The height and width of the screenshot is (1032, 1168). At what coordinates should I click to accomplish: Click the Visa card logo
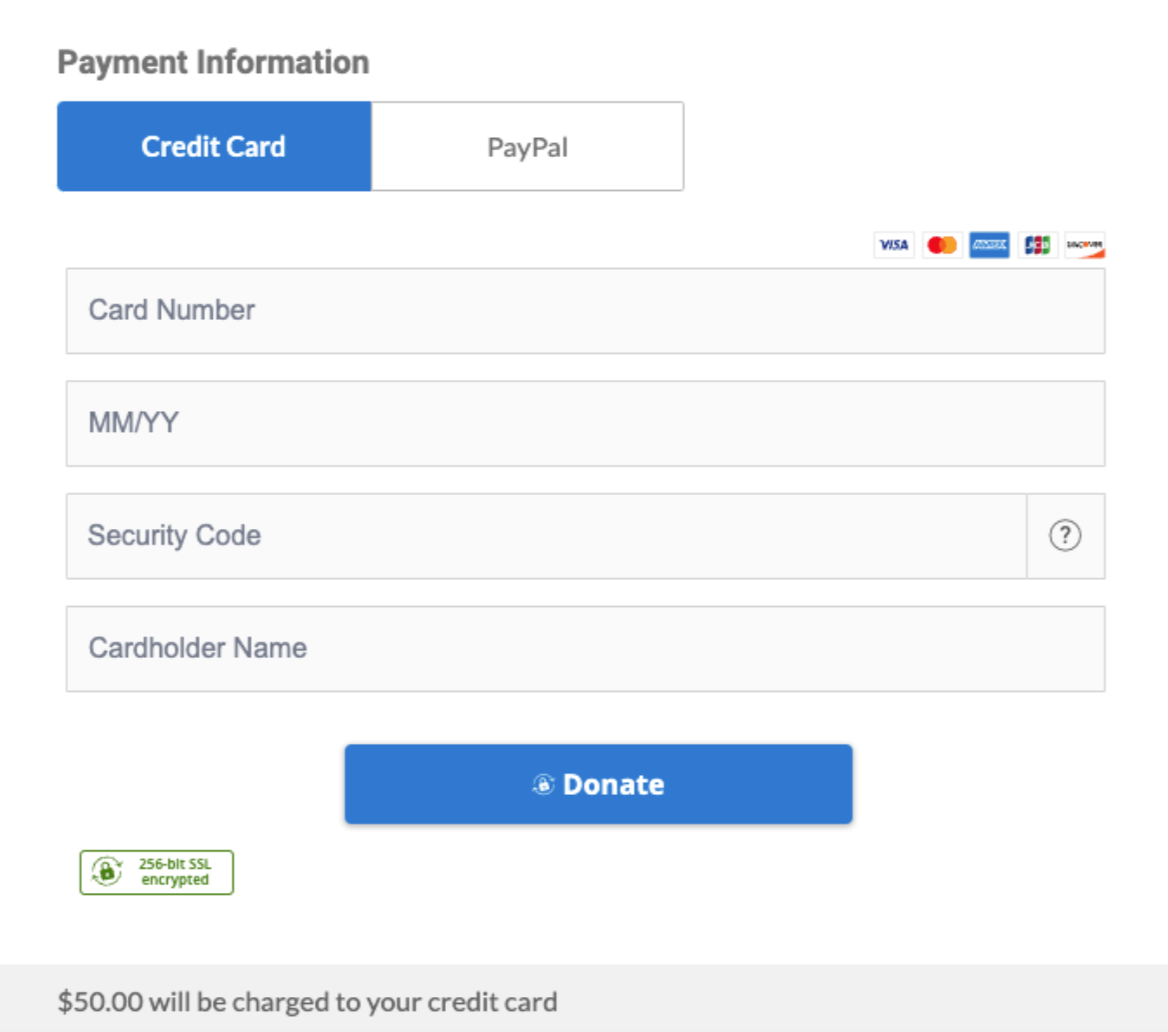pos(893,245)
